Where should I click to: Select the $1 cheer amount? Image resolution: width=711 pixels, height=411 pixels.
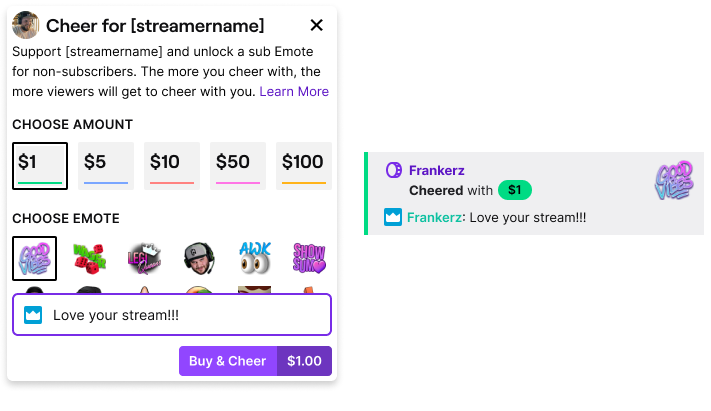pyautogui.click(x=40, y=165)
